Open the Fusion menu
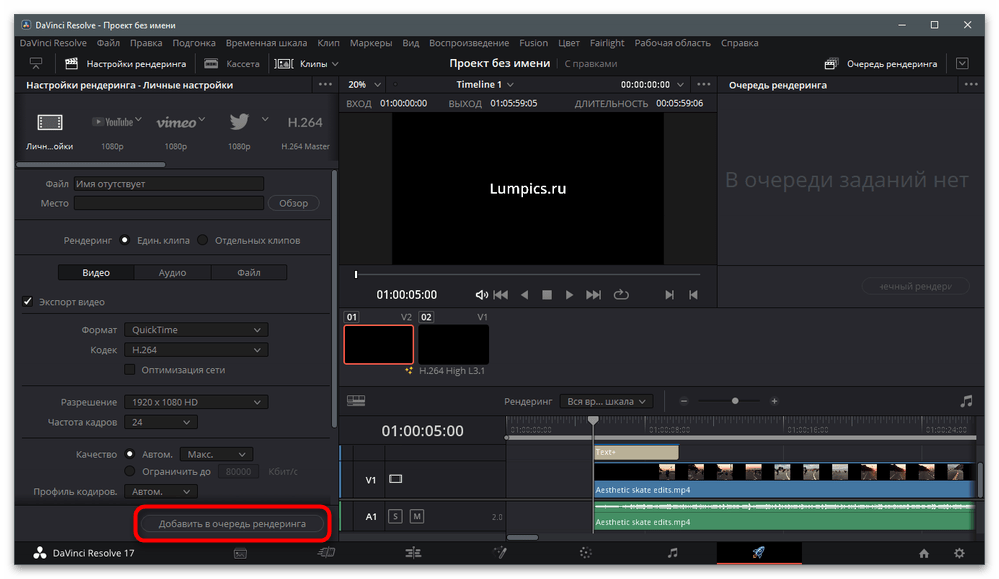999x579 pixels. pyautogui.click(x=533, y=43)
